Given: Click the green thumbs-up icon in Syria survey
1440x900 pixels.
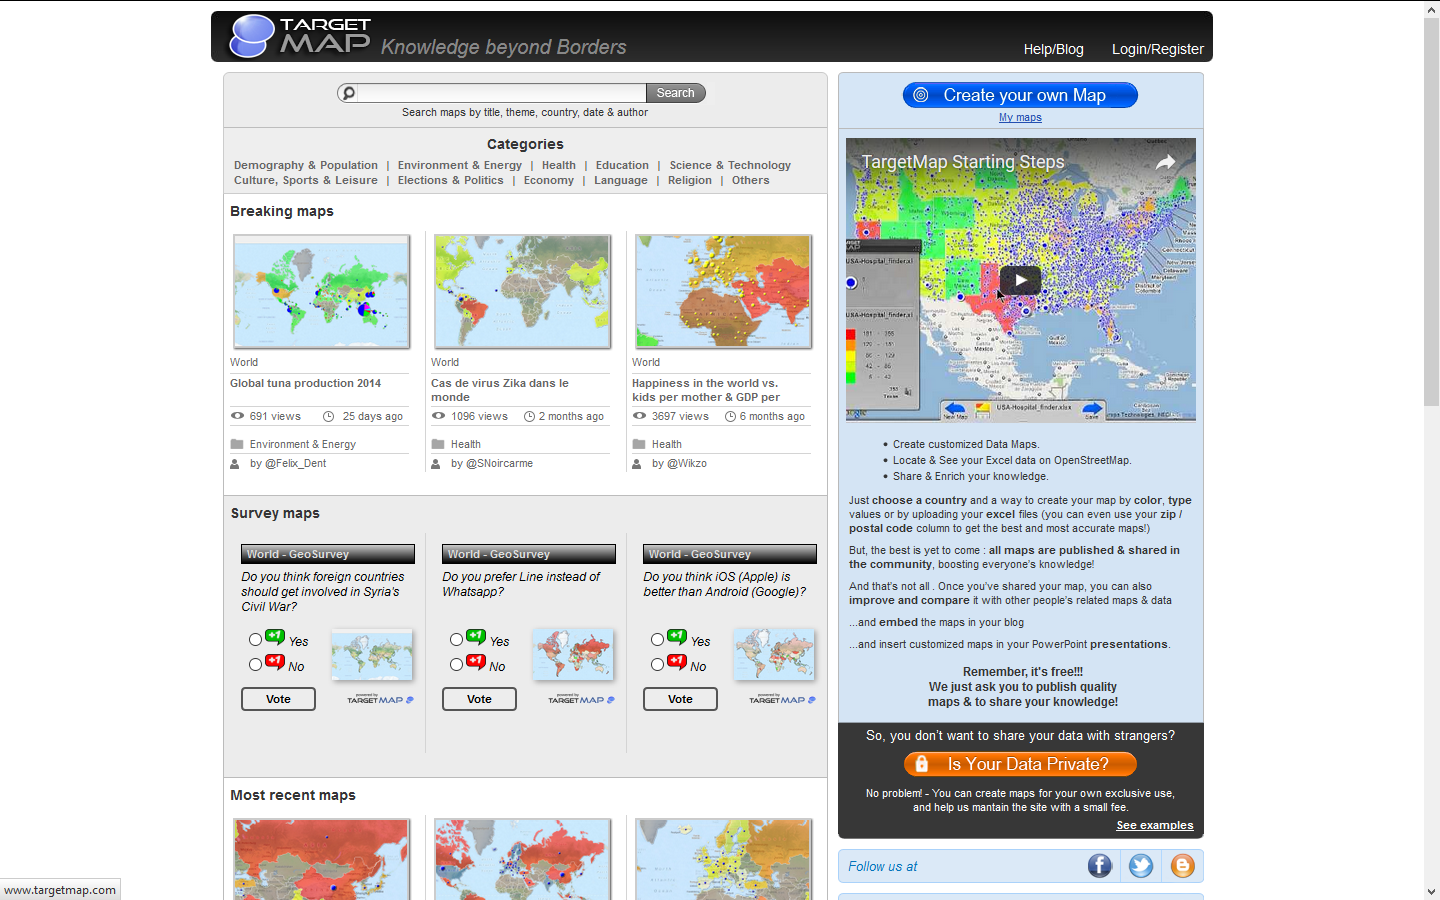Looking at the screenshot, I should coord(275,637).
